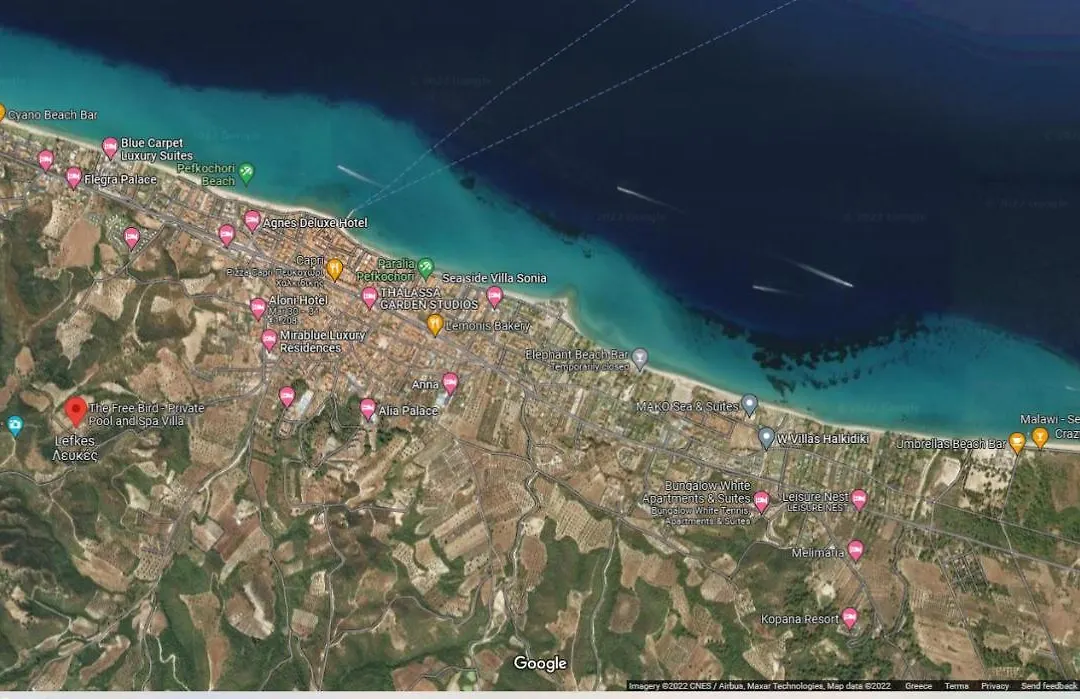Open the MAKO Sea & Suites marker

click(749, 405)
